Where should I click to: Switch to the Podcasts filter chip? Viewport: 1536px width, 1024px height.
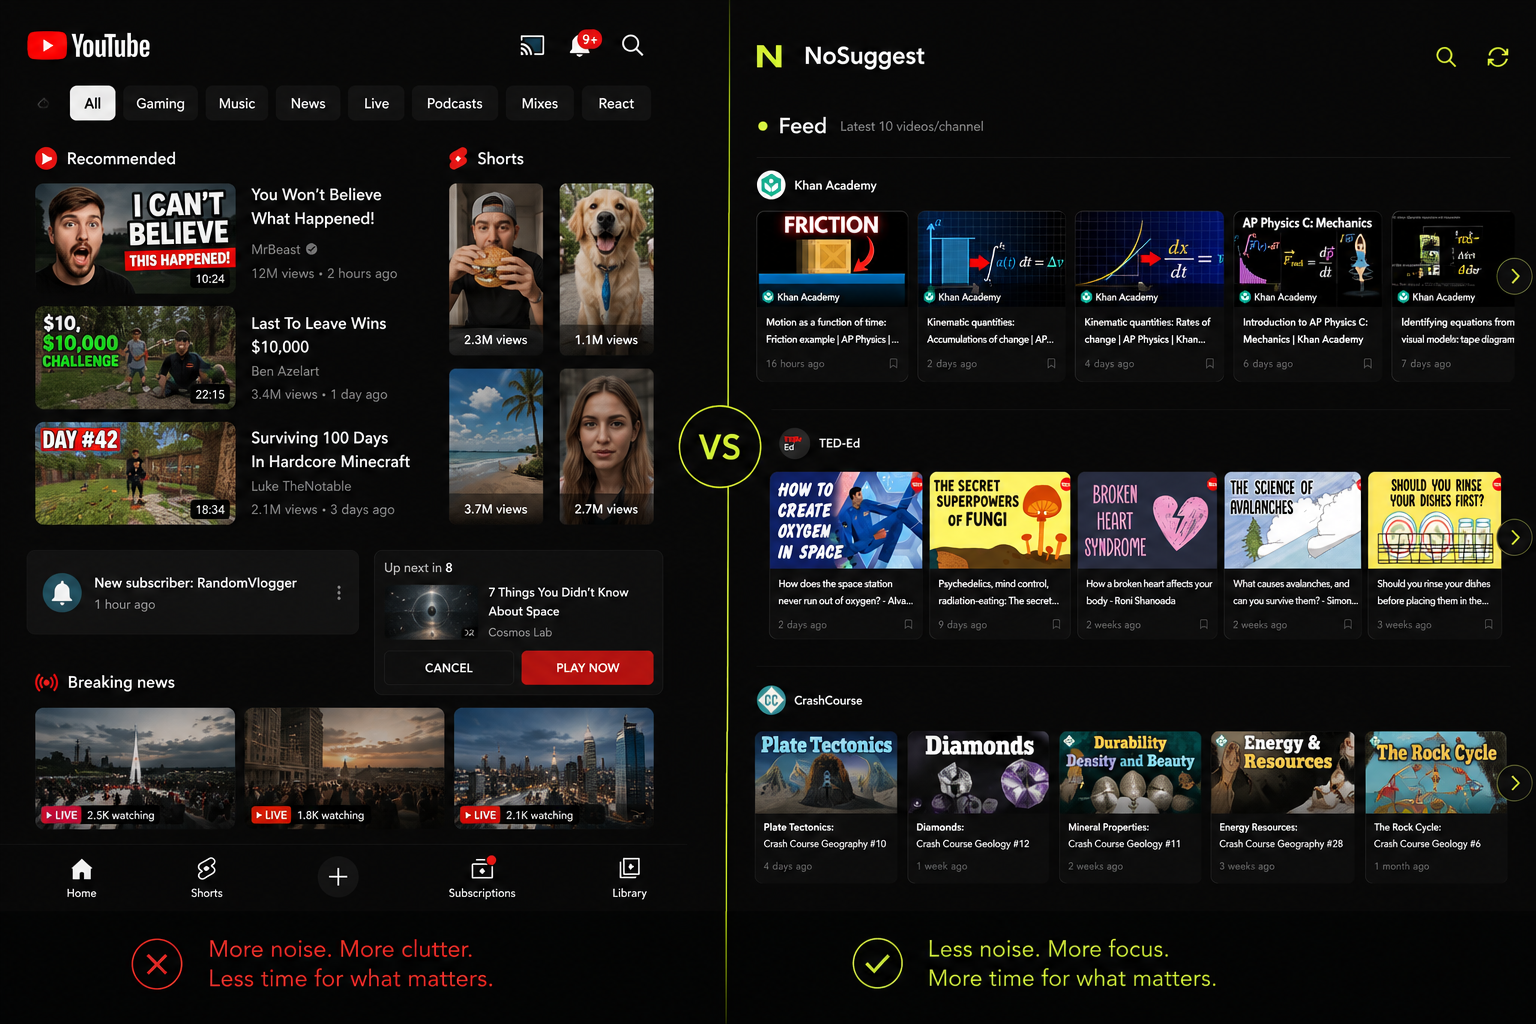tap(454, 103)
